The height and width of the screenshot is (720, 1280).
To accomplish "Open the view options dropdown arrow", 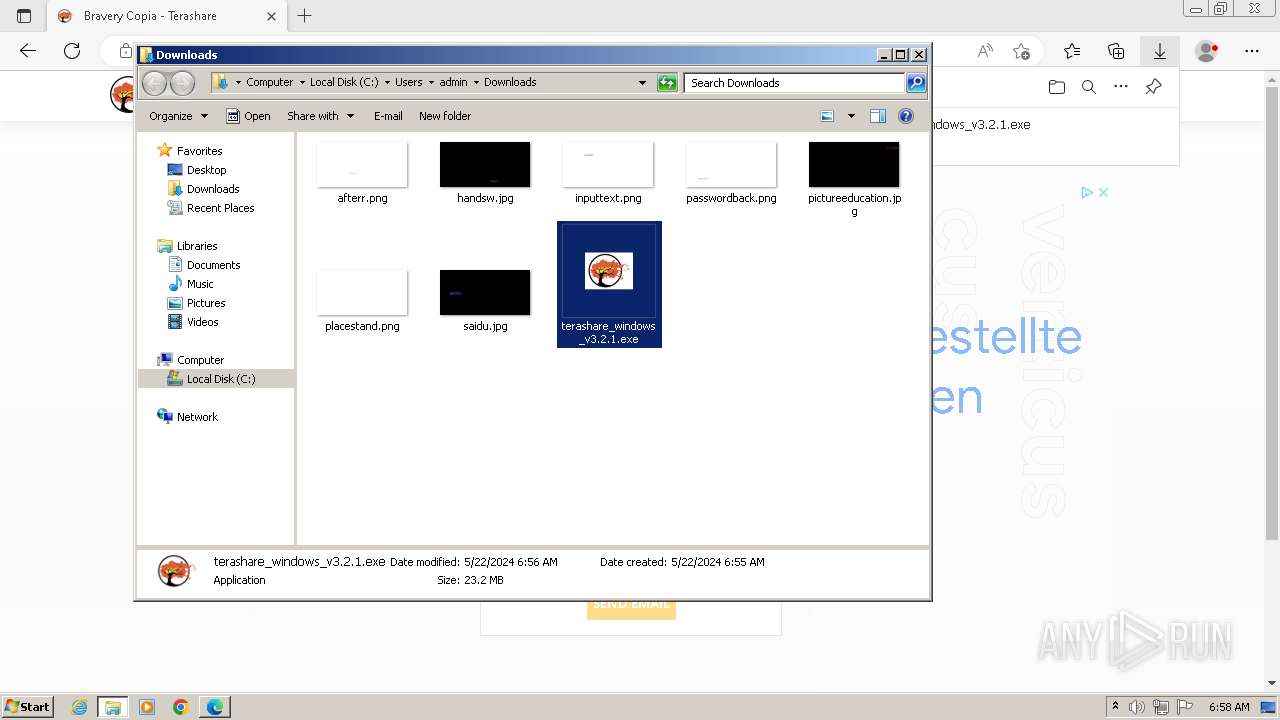I will [x=851, y=116].
